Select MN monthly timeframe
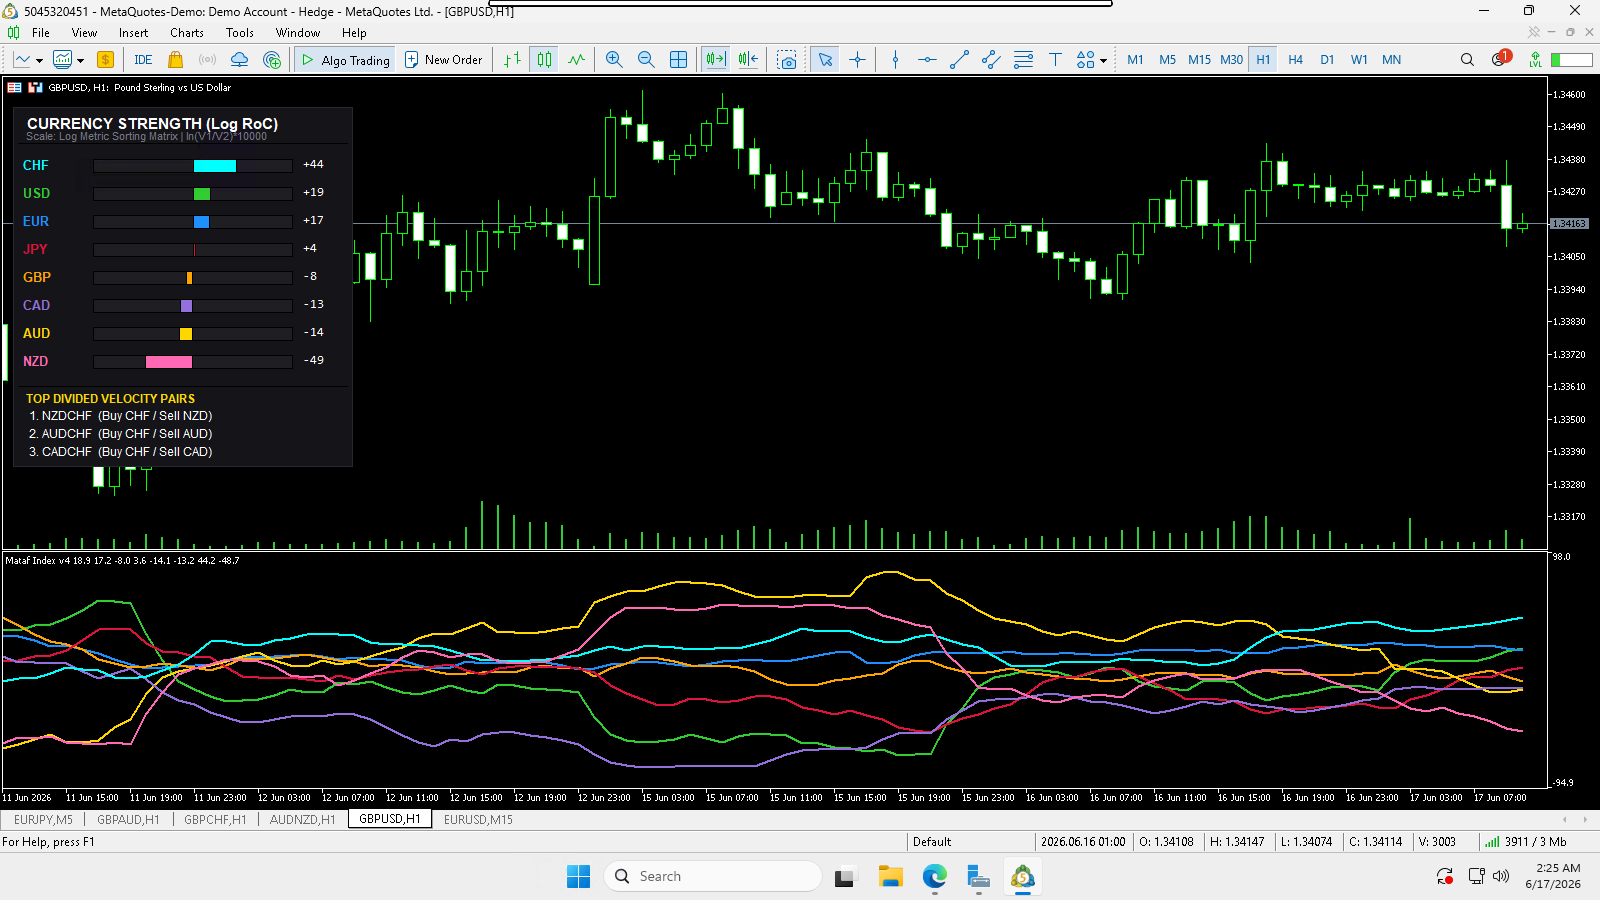 [x=1391, y=60]
